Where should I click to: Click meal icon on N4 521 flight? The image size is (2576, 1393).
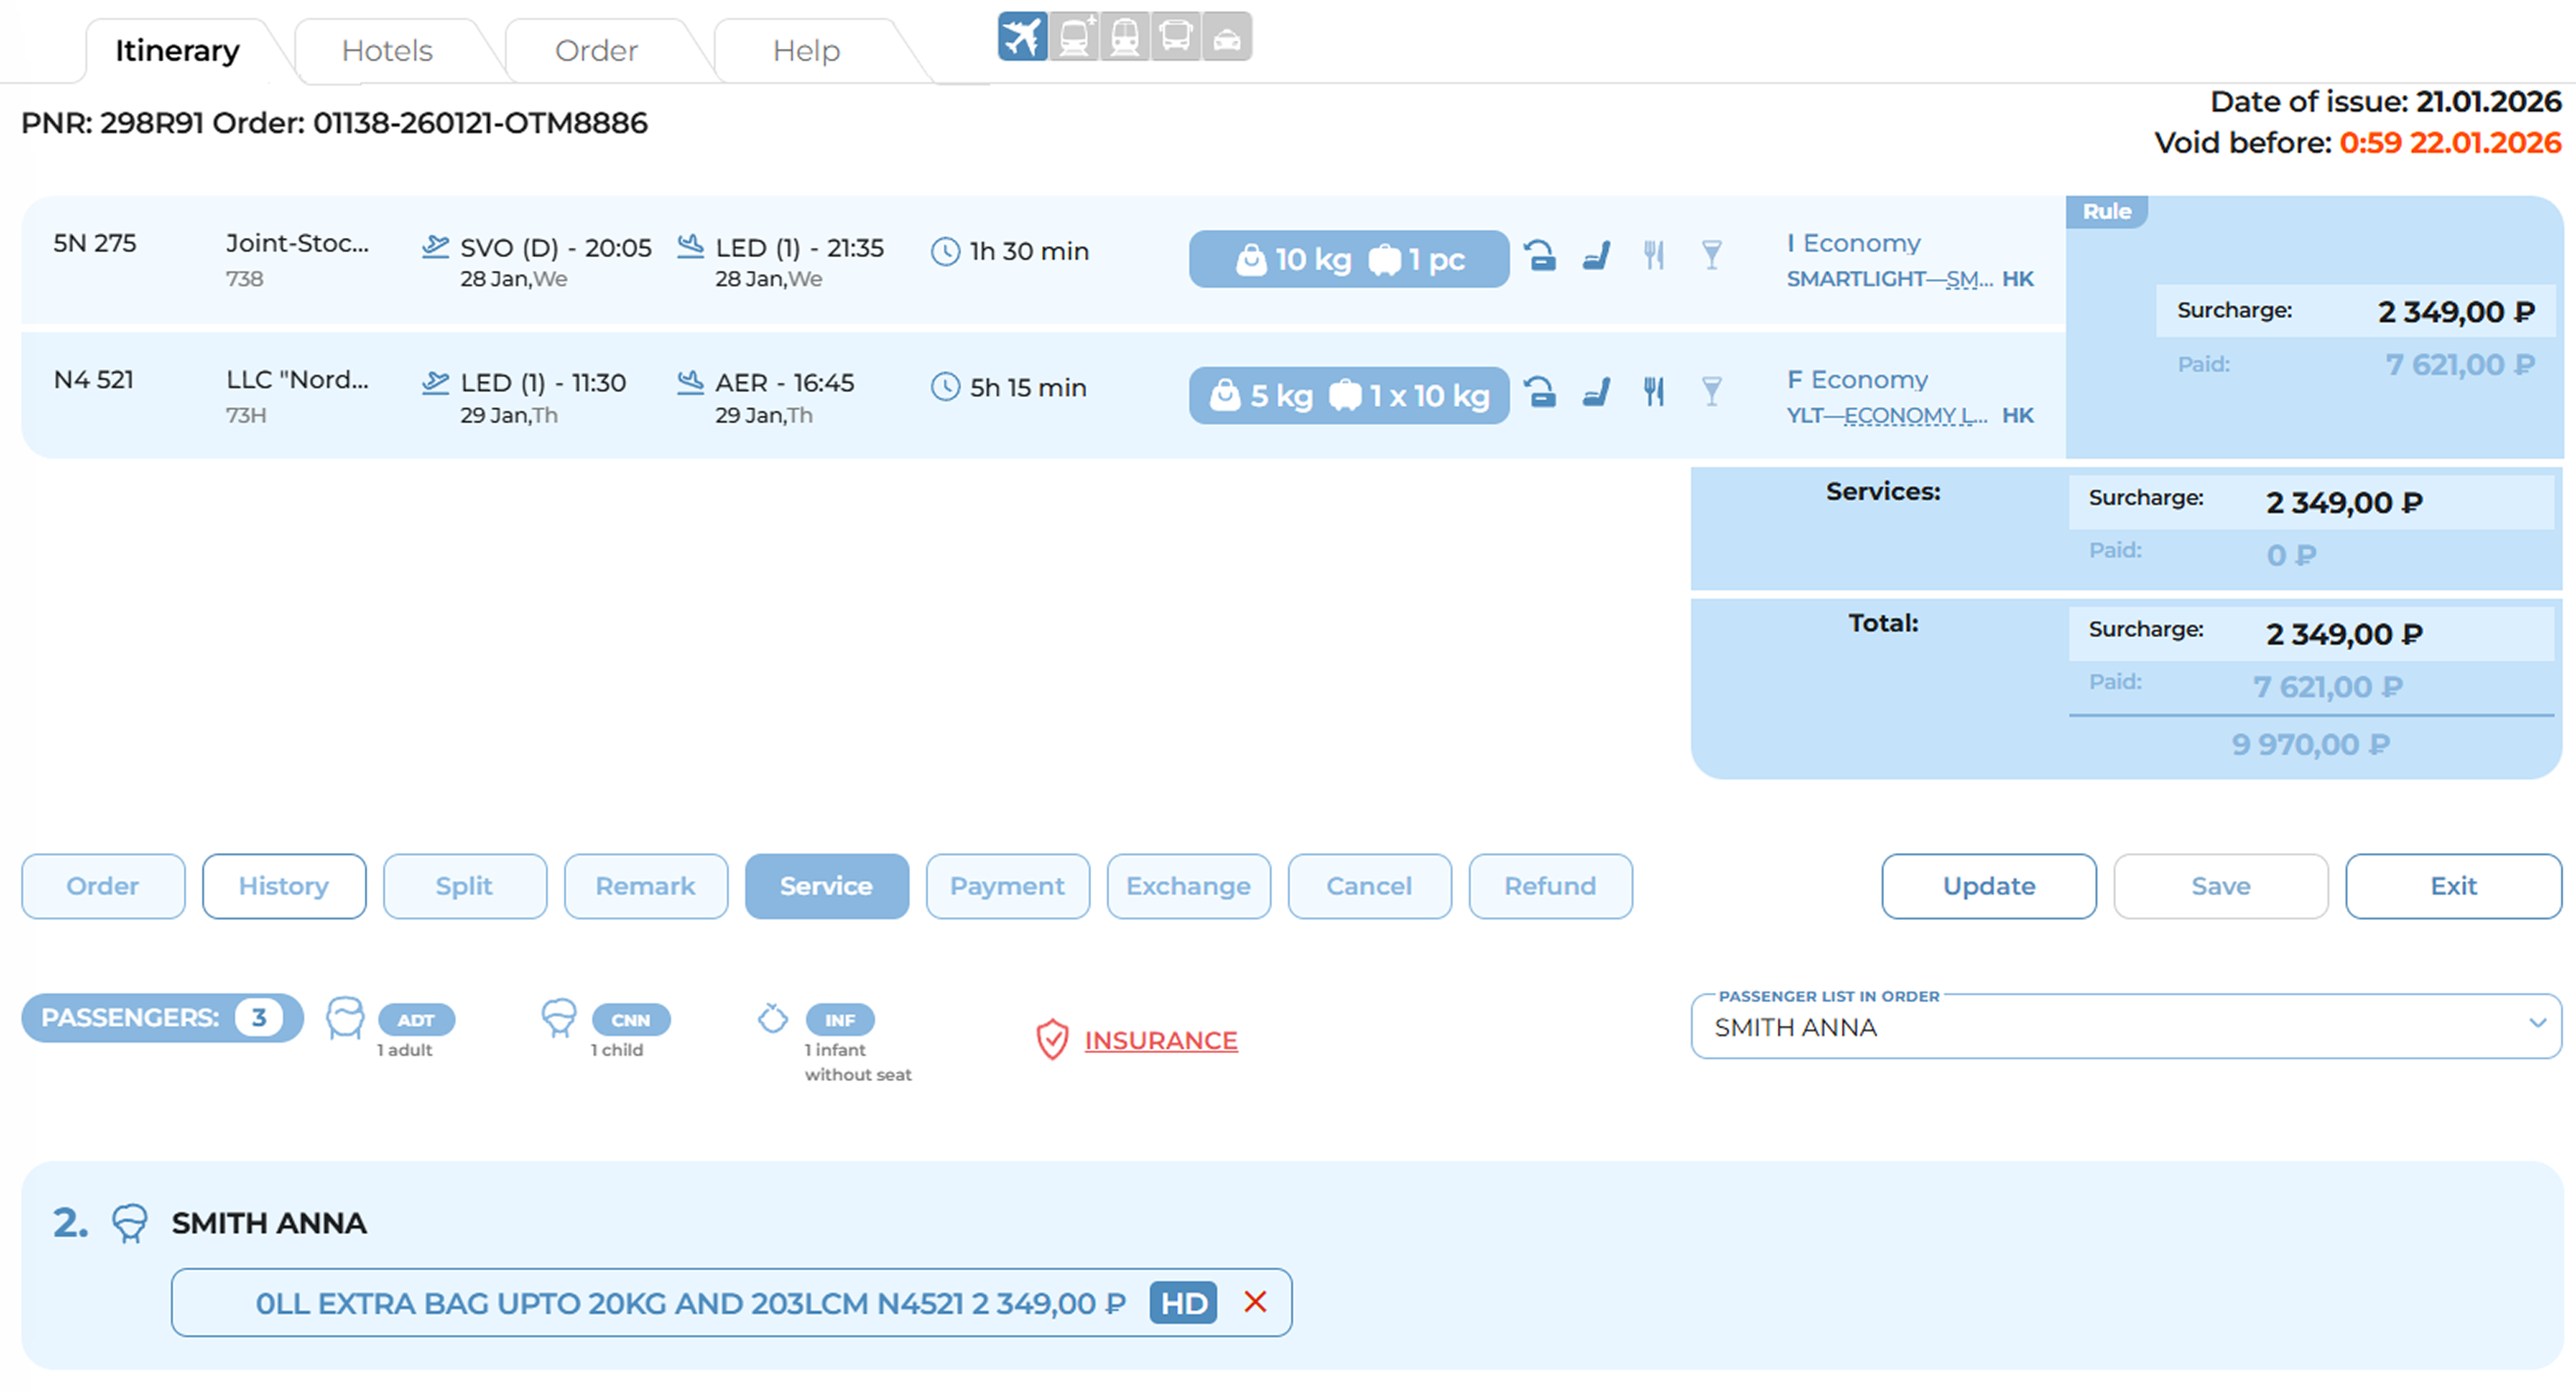[1654, 391]
